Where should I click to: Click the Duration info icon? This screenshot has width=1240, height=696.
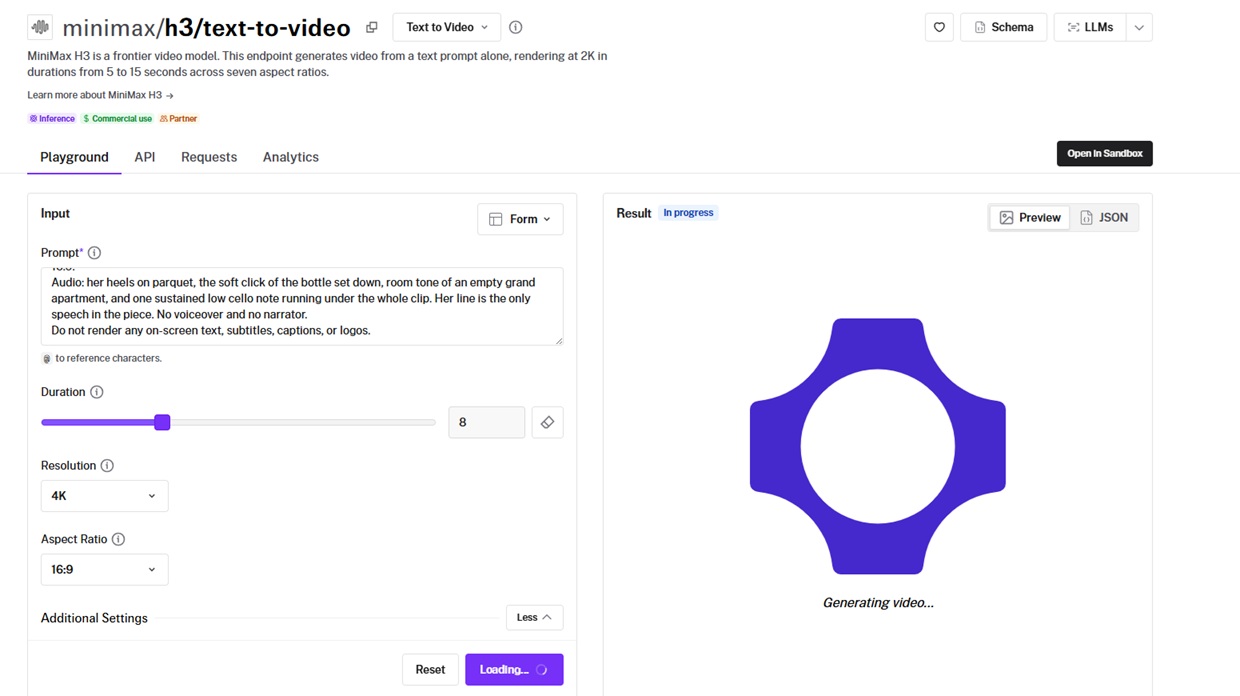97,392
